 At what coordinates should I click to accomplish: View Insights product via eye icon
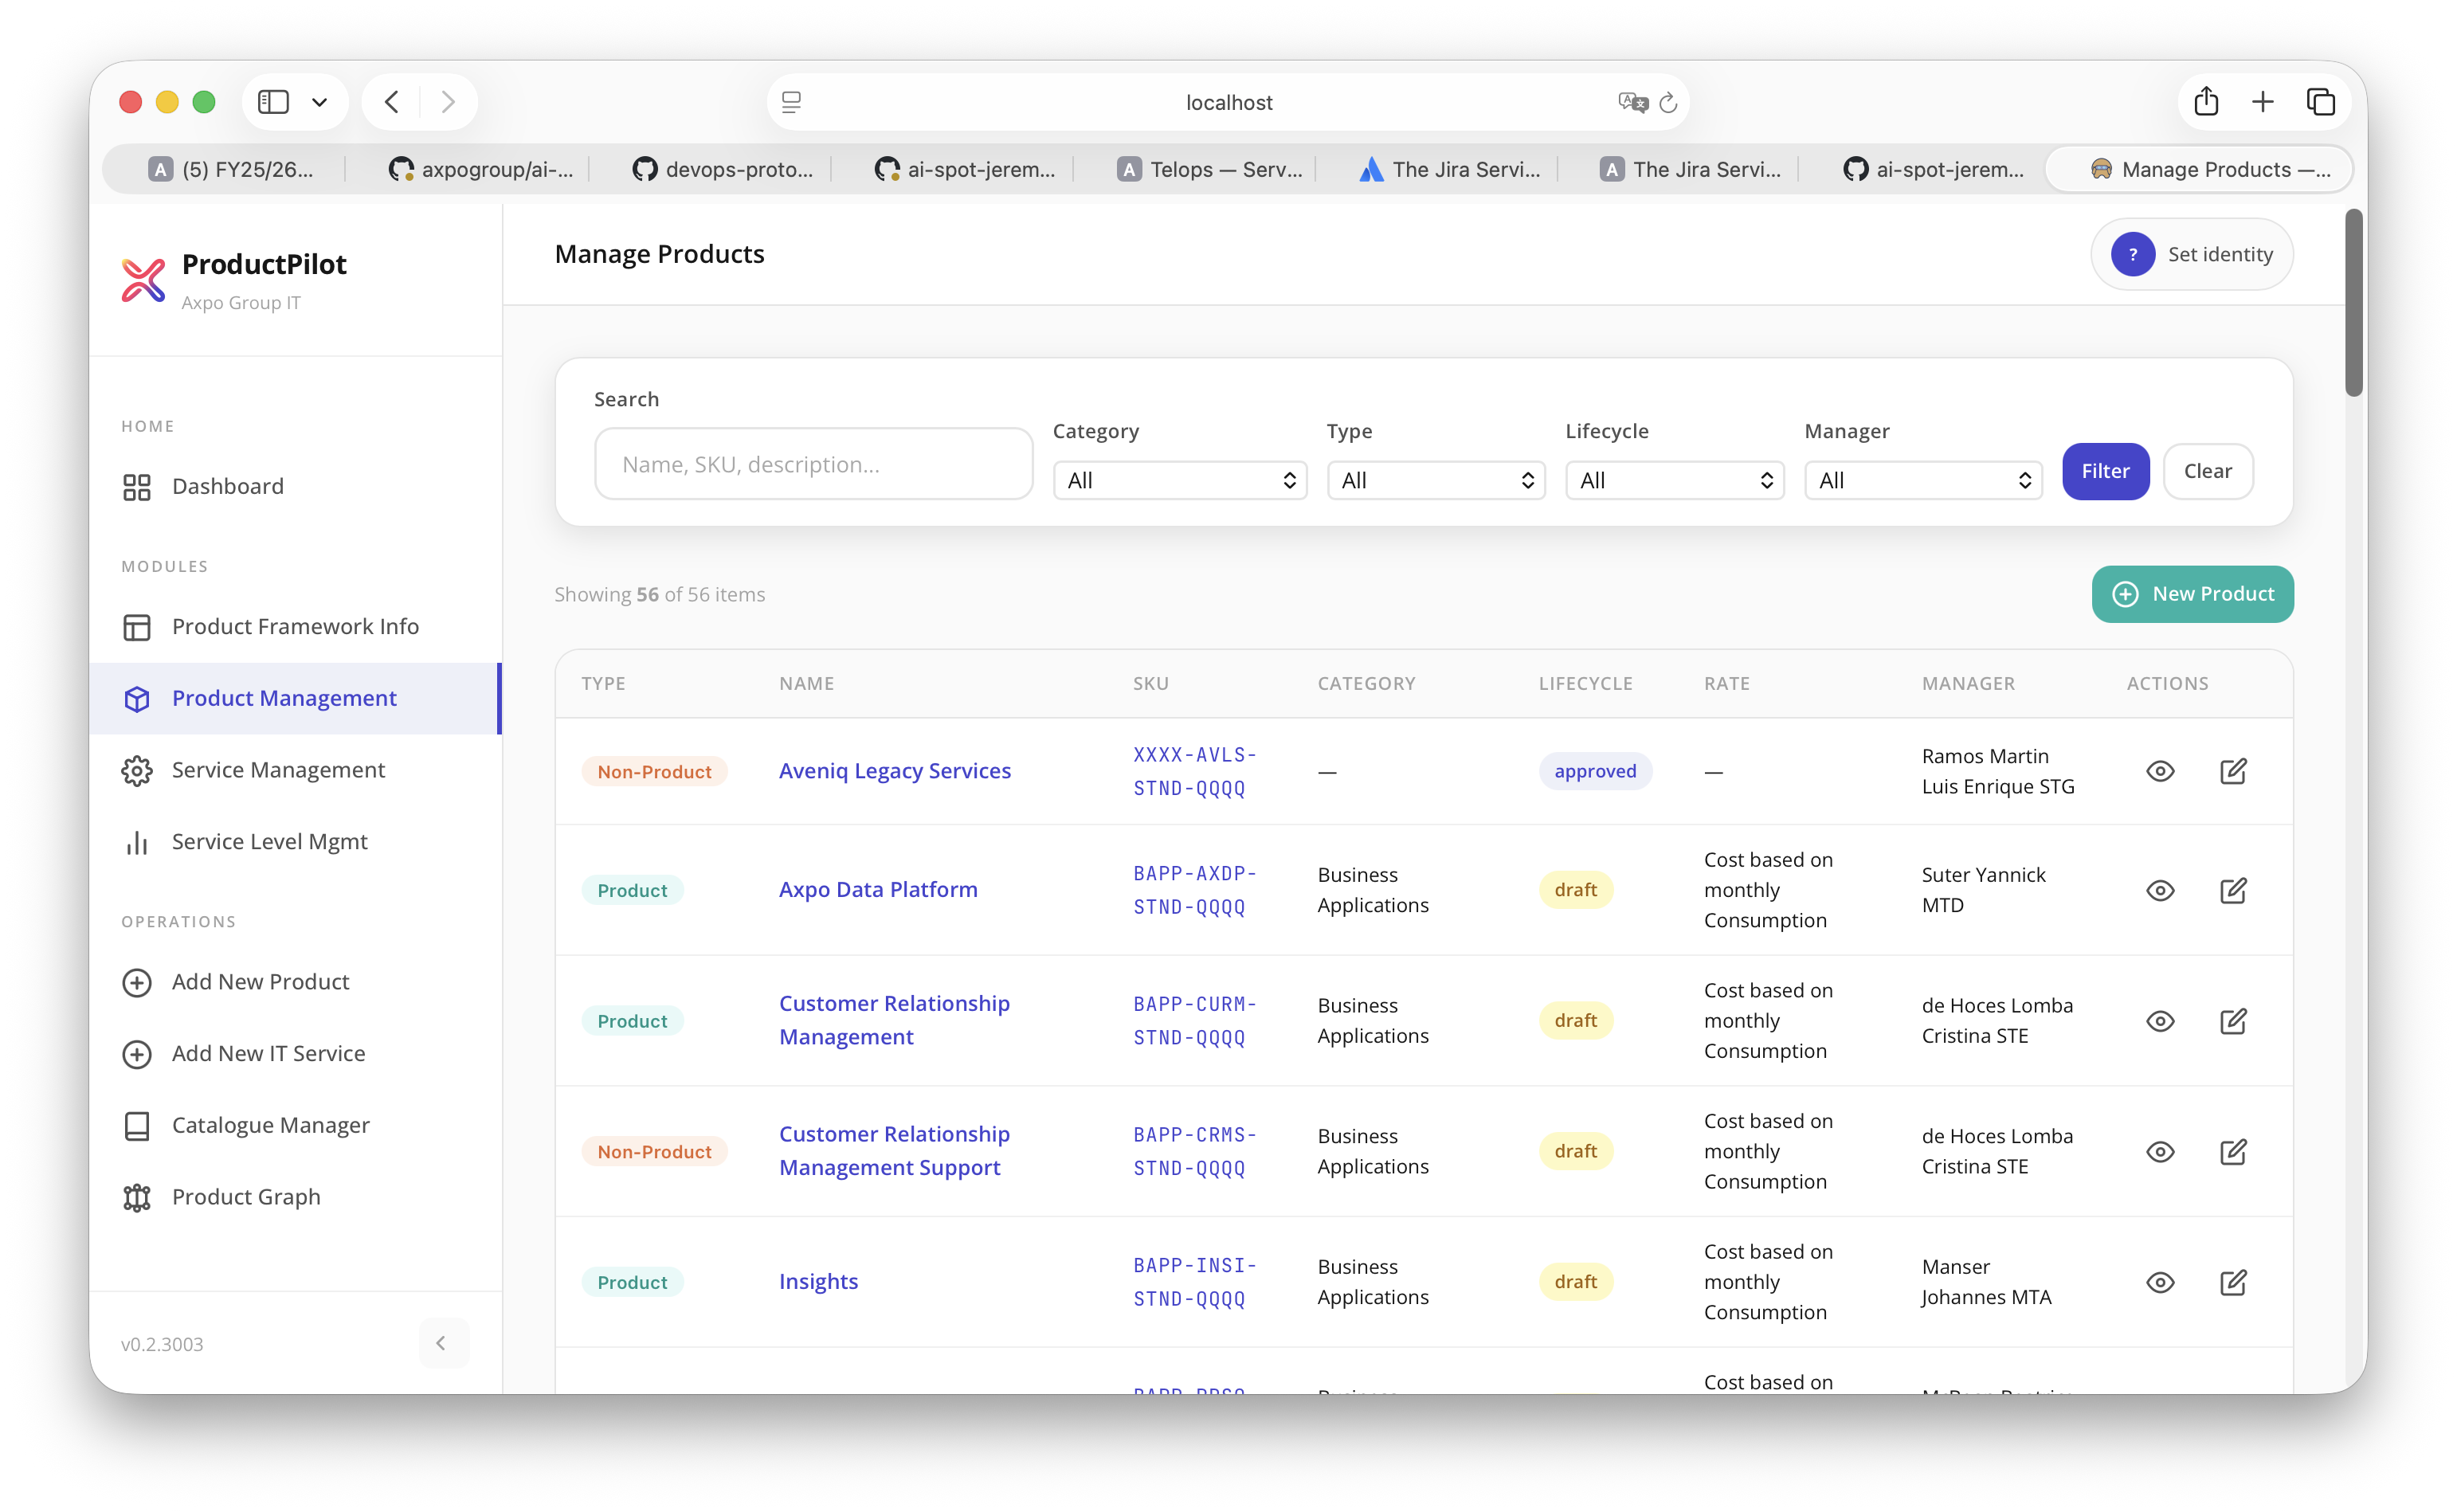(x=2160, y=1283)
